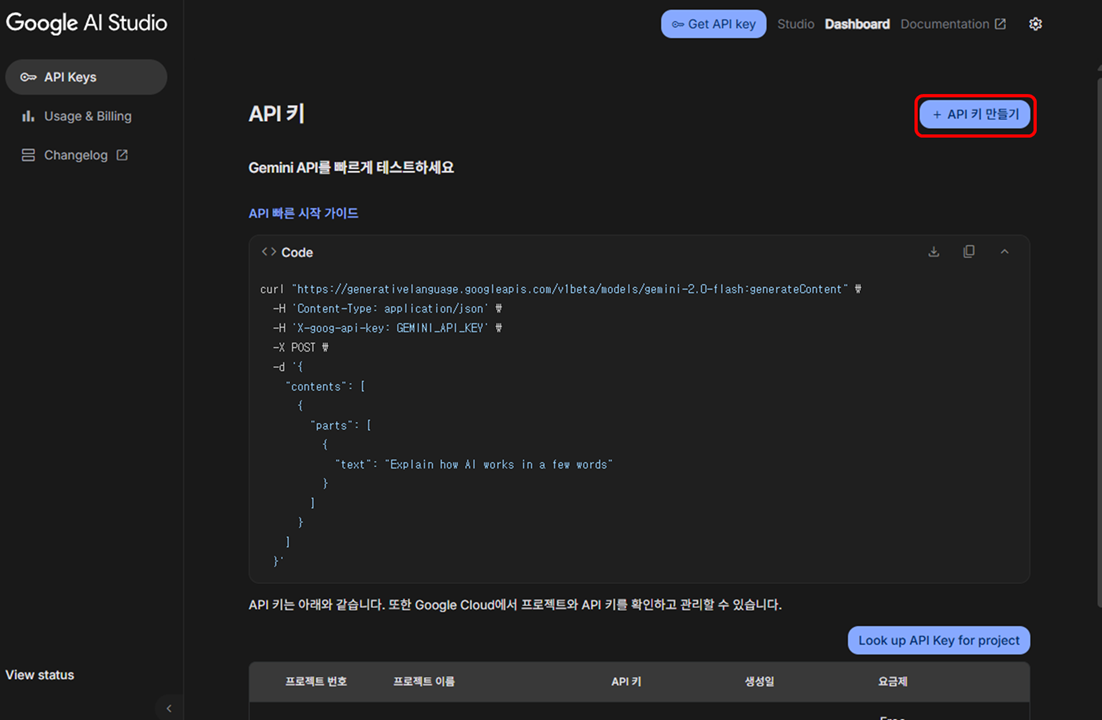Click the Get API key button
The image size is (1102, 720).
tap(713, 24)
